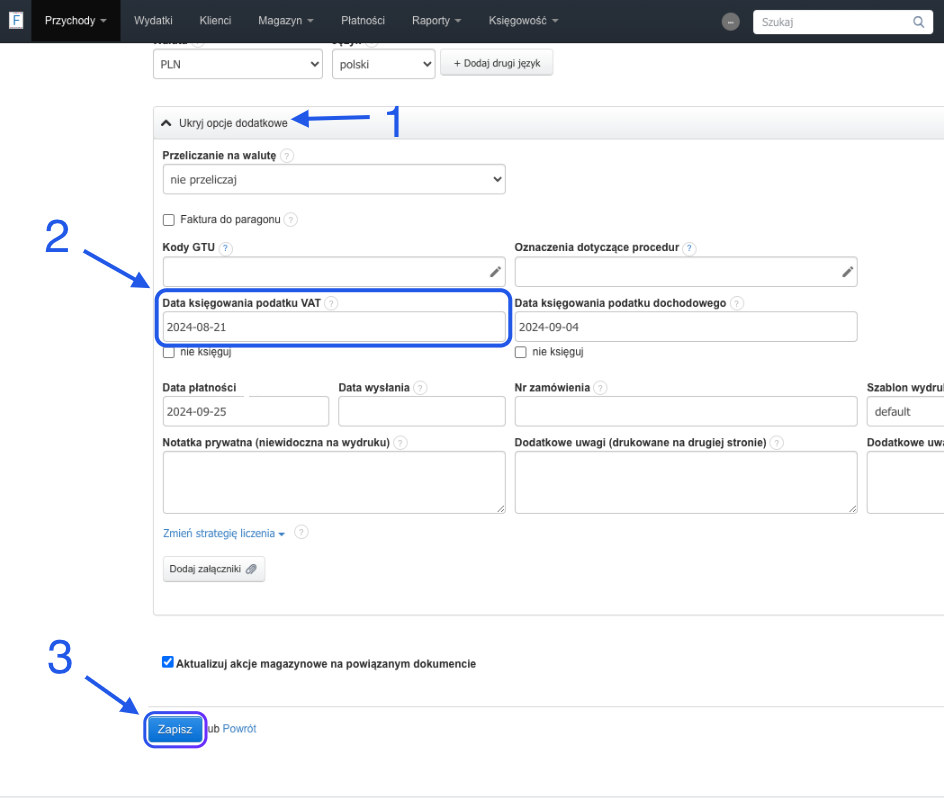Click help icon next to Faktura do paragonu
Viewport: 944px width, 798px height.
pos(290,219)
